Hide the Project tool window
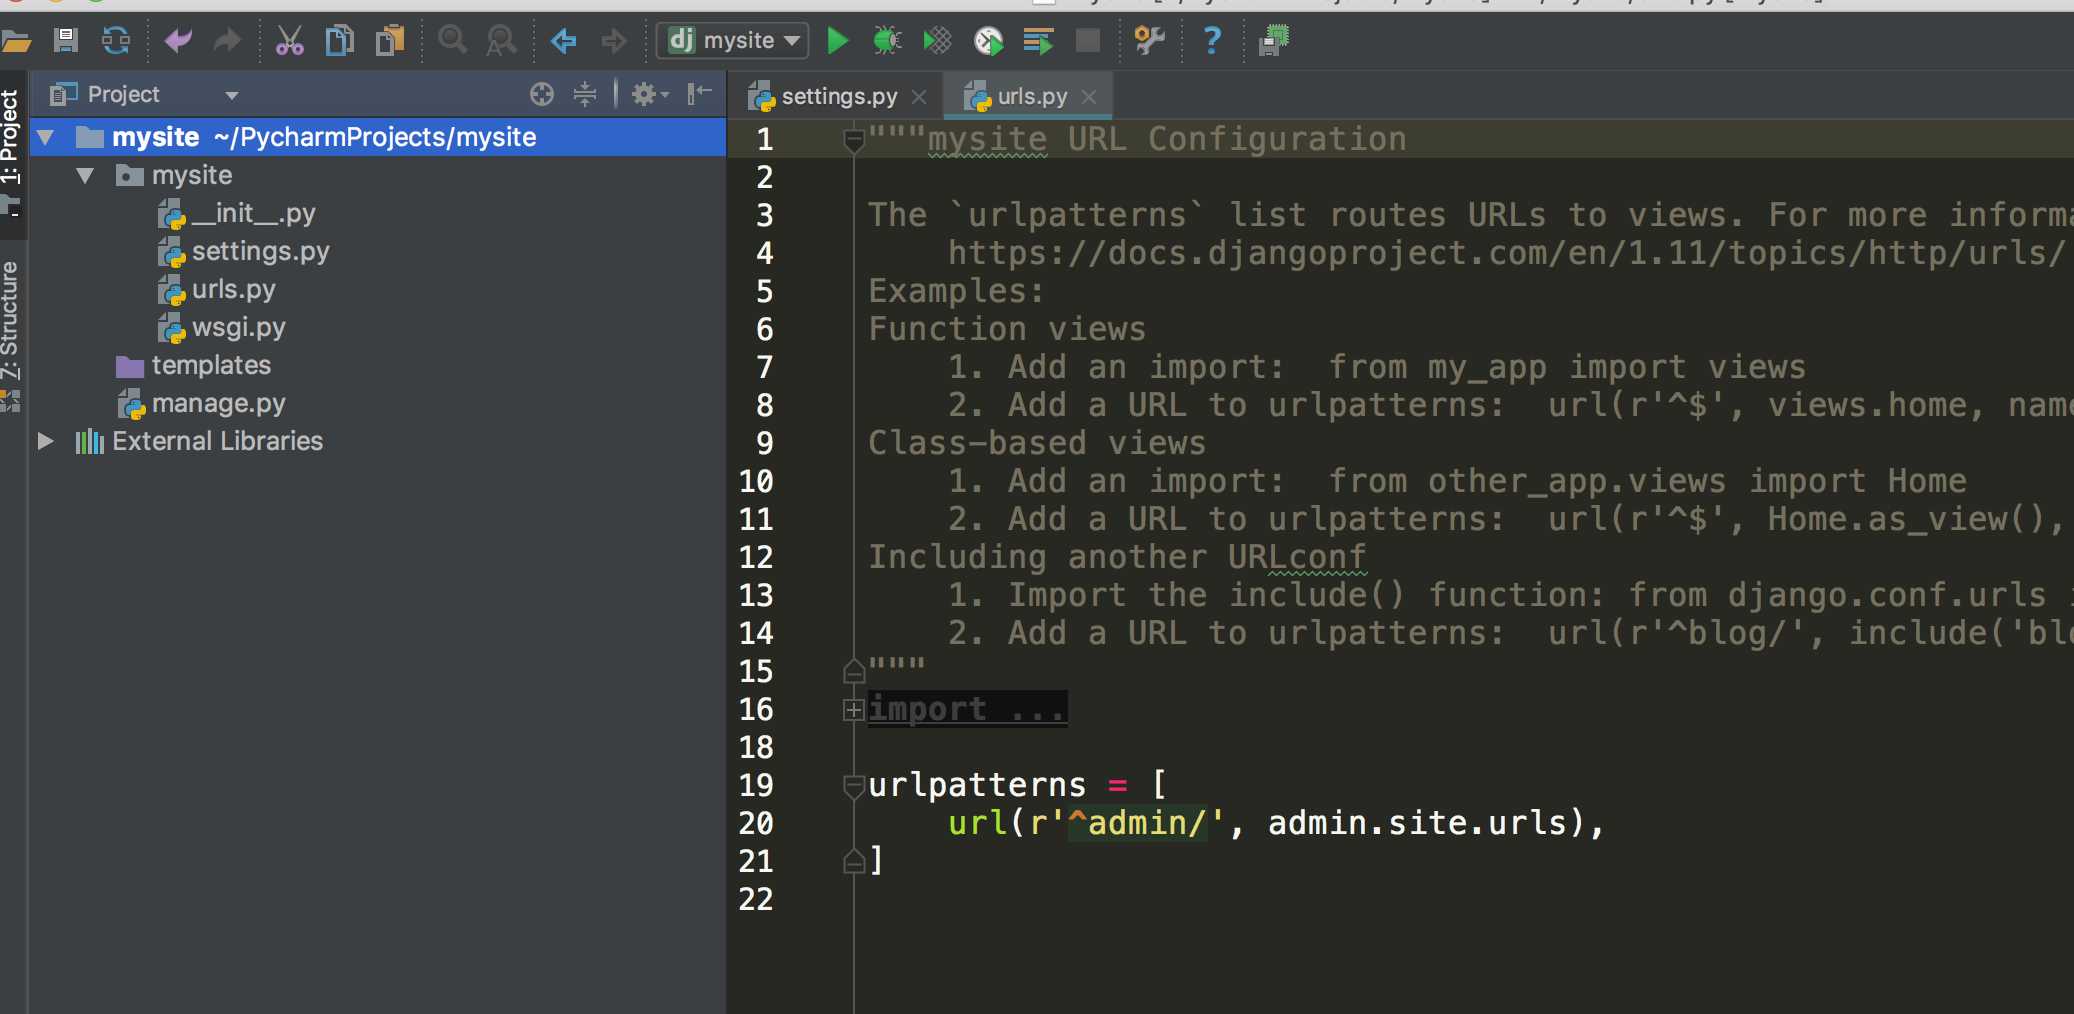2074x1014 pixels. (x=699, y=95)
